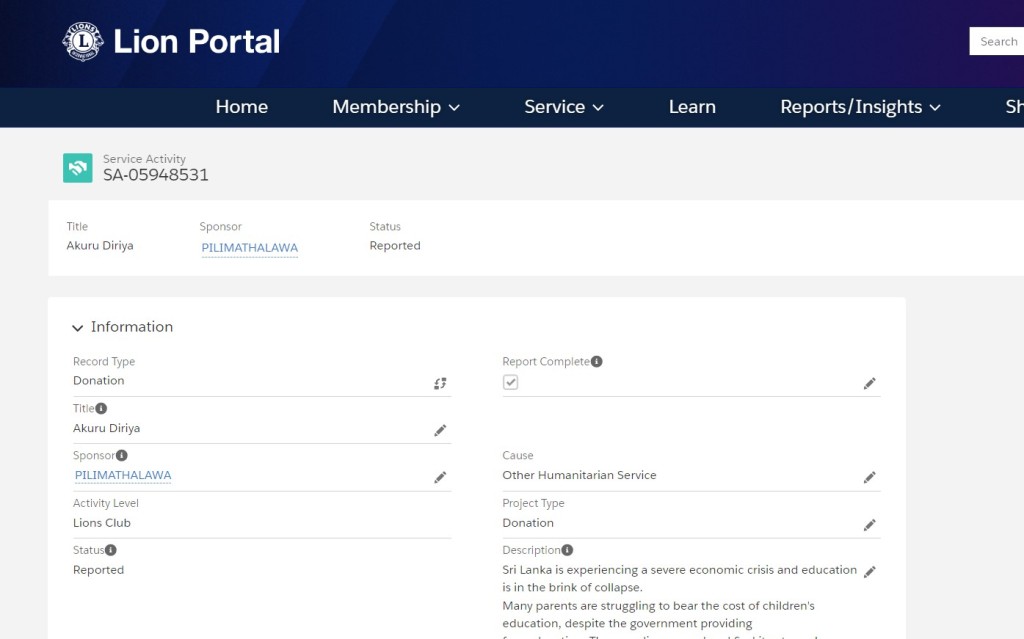Select header Title value Akuru Diriya

click(x=100, y=246)
